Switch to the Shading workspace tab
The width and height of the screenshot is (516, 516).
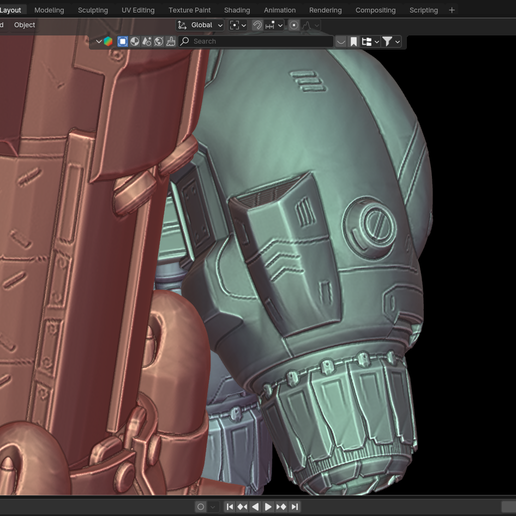(237, 10)
